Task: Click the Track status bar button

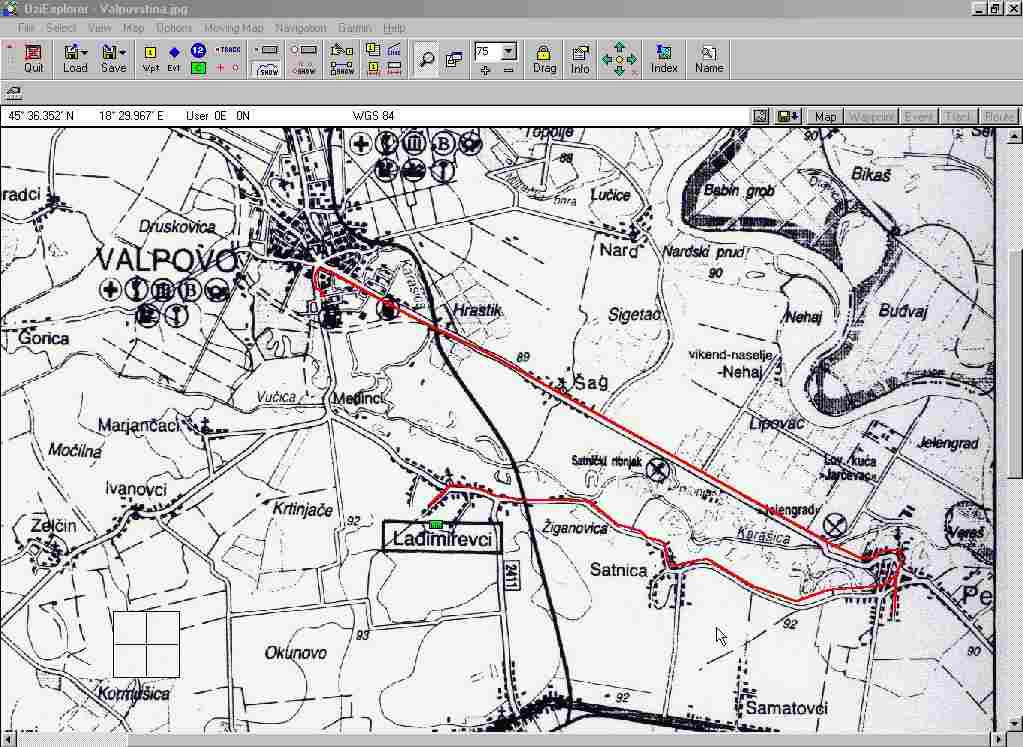Action: click(958, 116)
